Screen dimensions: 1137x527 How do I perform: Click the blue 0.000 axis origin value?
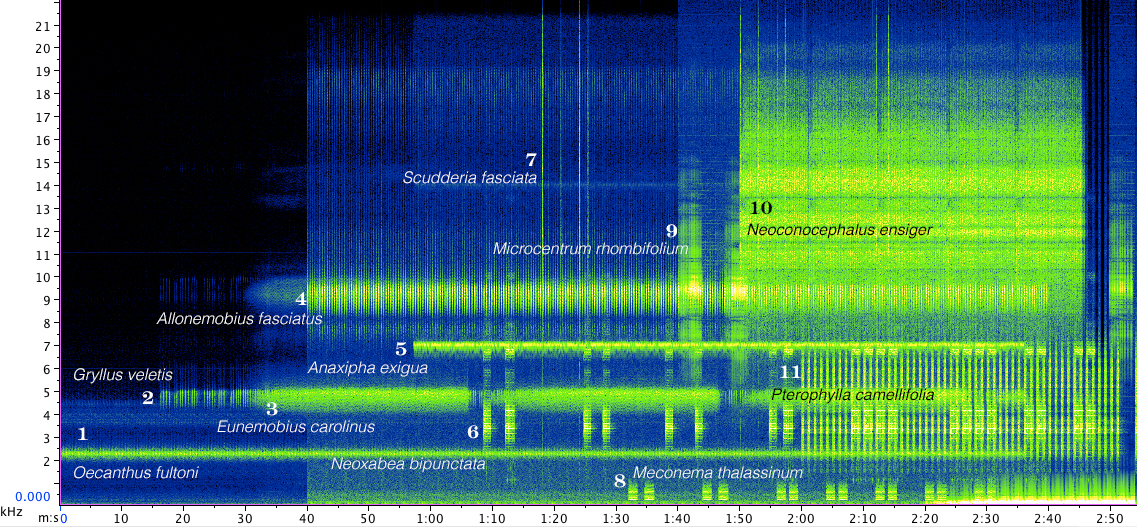pyautogui.click(x=30, y=496)
